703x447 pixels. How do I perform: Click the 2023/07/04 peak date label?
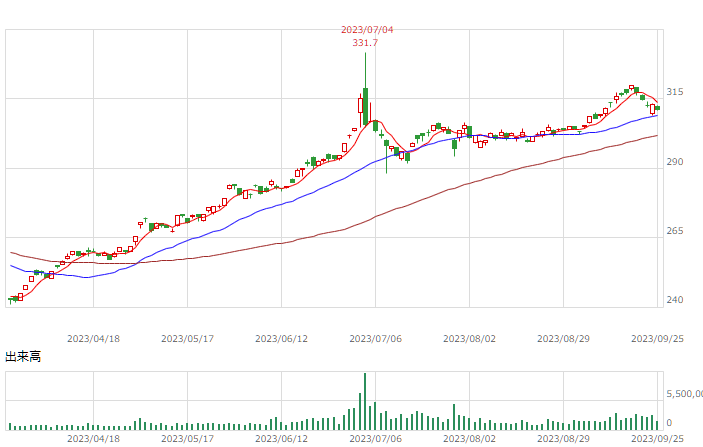(x=367, y=30)
